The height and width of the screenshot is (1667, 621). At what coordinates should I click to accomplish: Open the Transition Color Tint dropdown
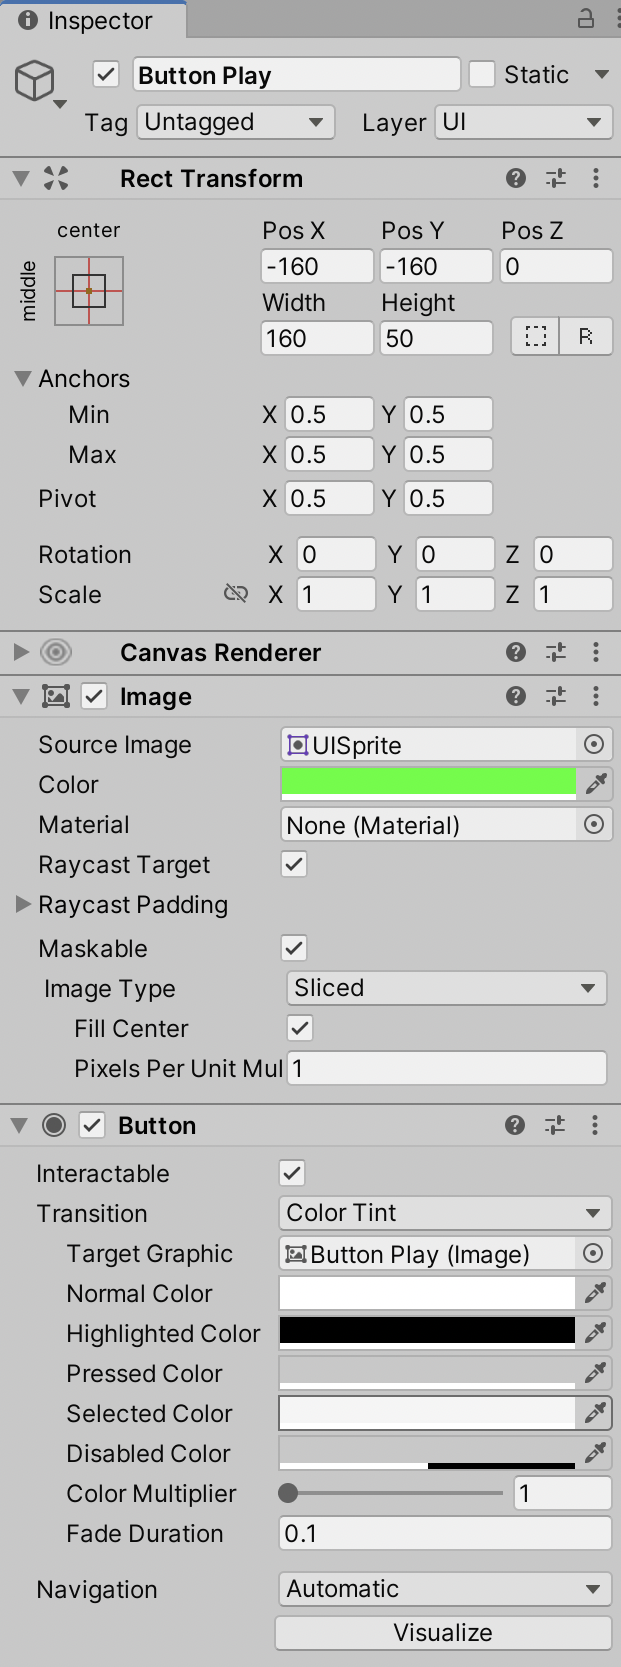pyautogui.click(x=444, y=1213)
